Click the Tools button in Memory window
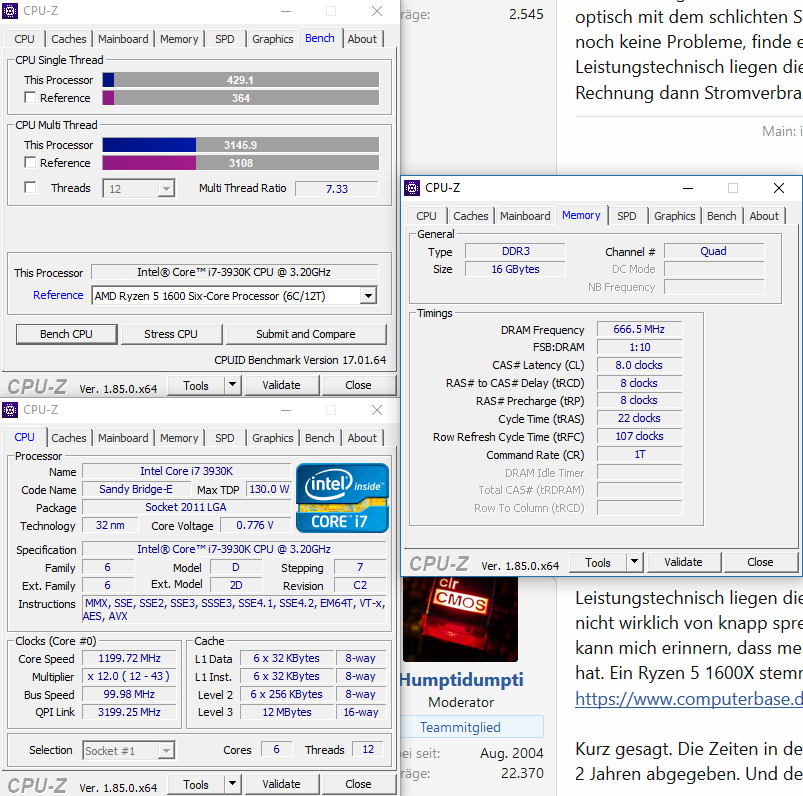803x796 pixels. click(x=598, y=562)
